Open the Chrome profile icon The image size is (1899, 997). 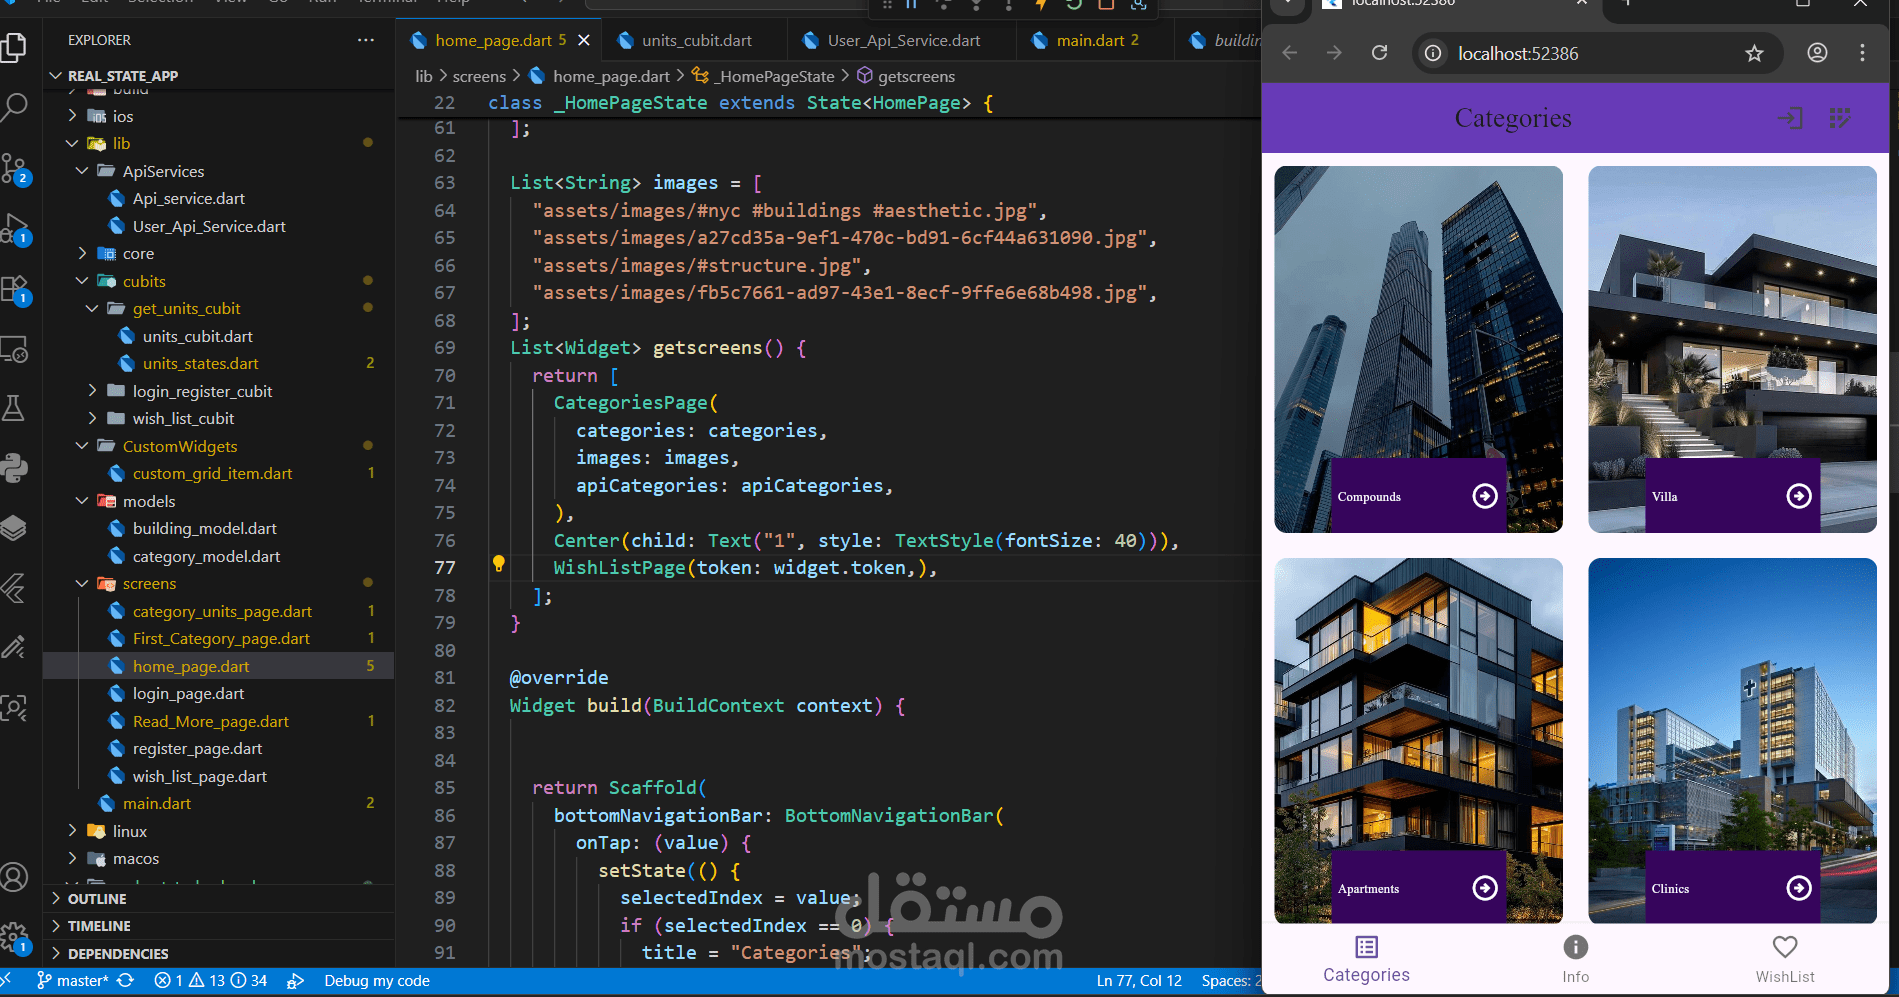pos(1817,53)
